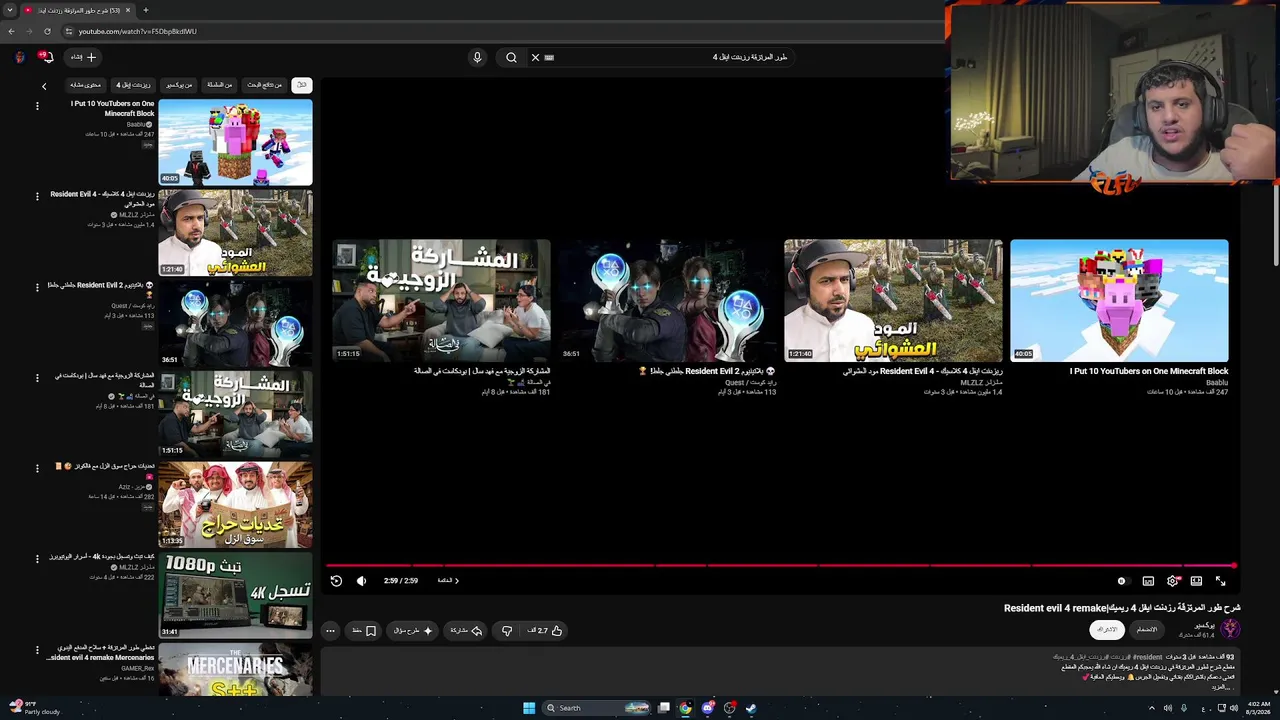Select the 'Similar content' filter chip
The height and width of the screenshot is (720, 1280).
pyautogui.click(x=86, y=85)
